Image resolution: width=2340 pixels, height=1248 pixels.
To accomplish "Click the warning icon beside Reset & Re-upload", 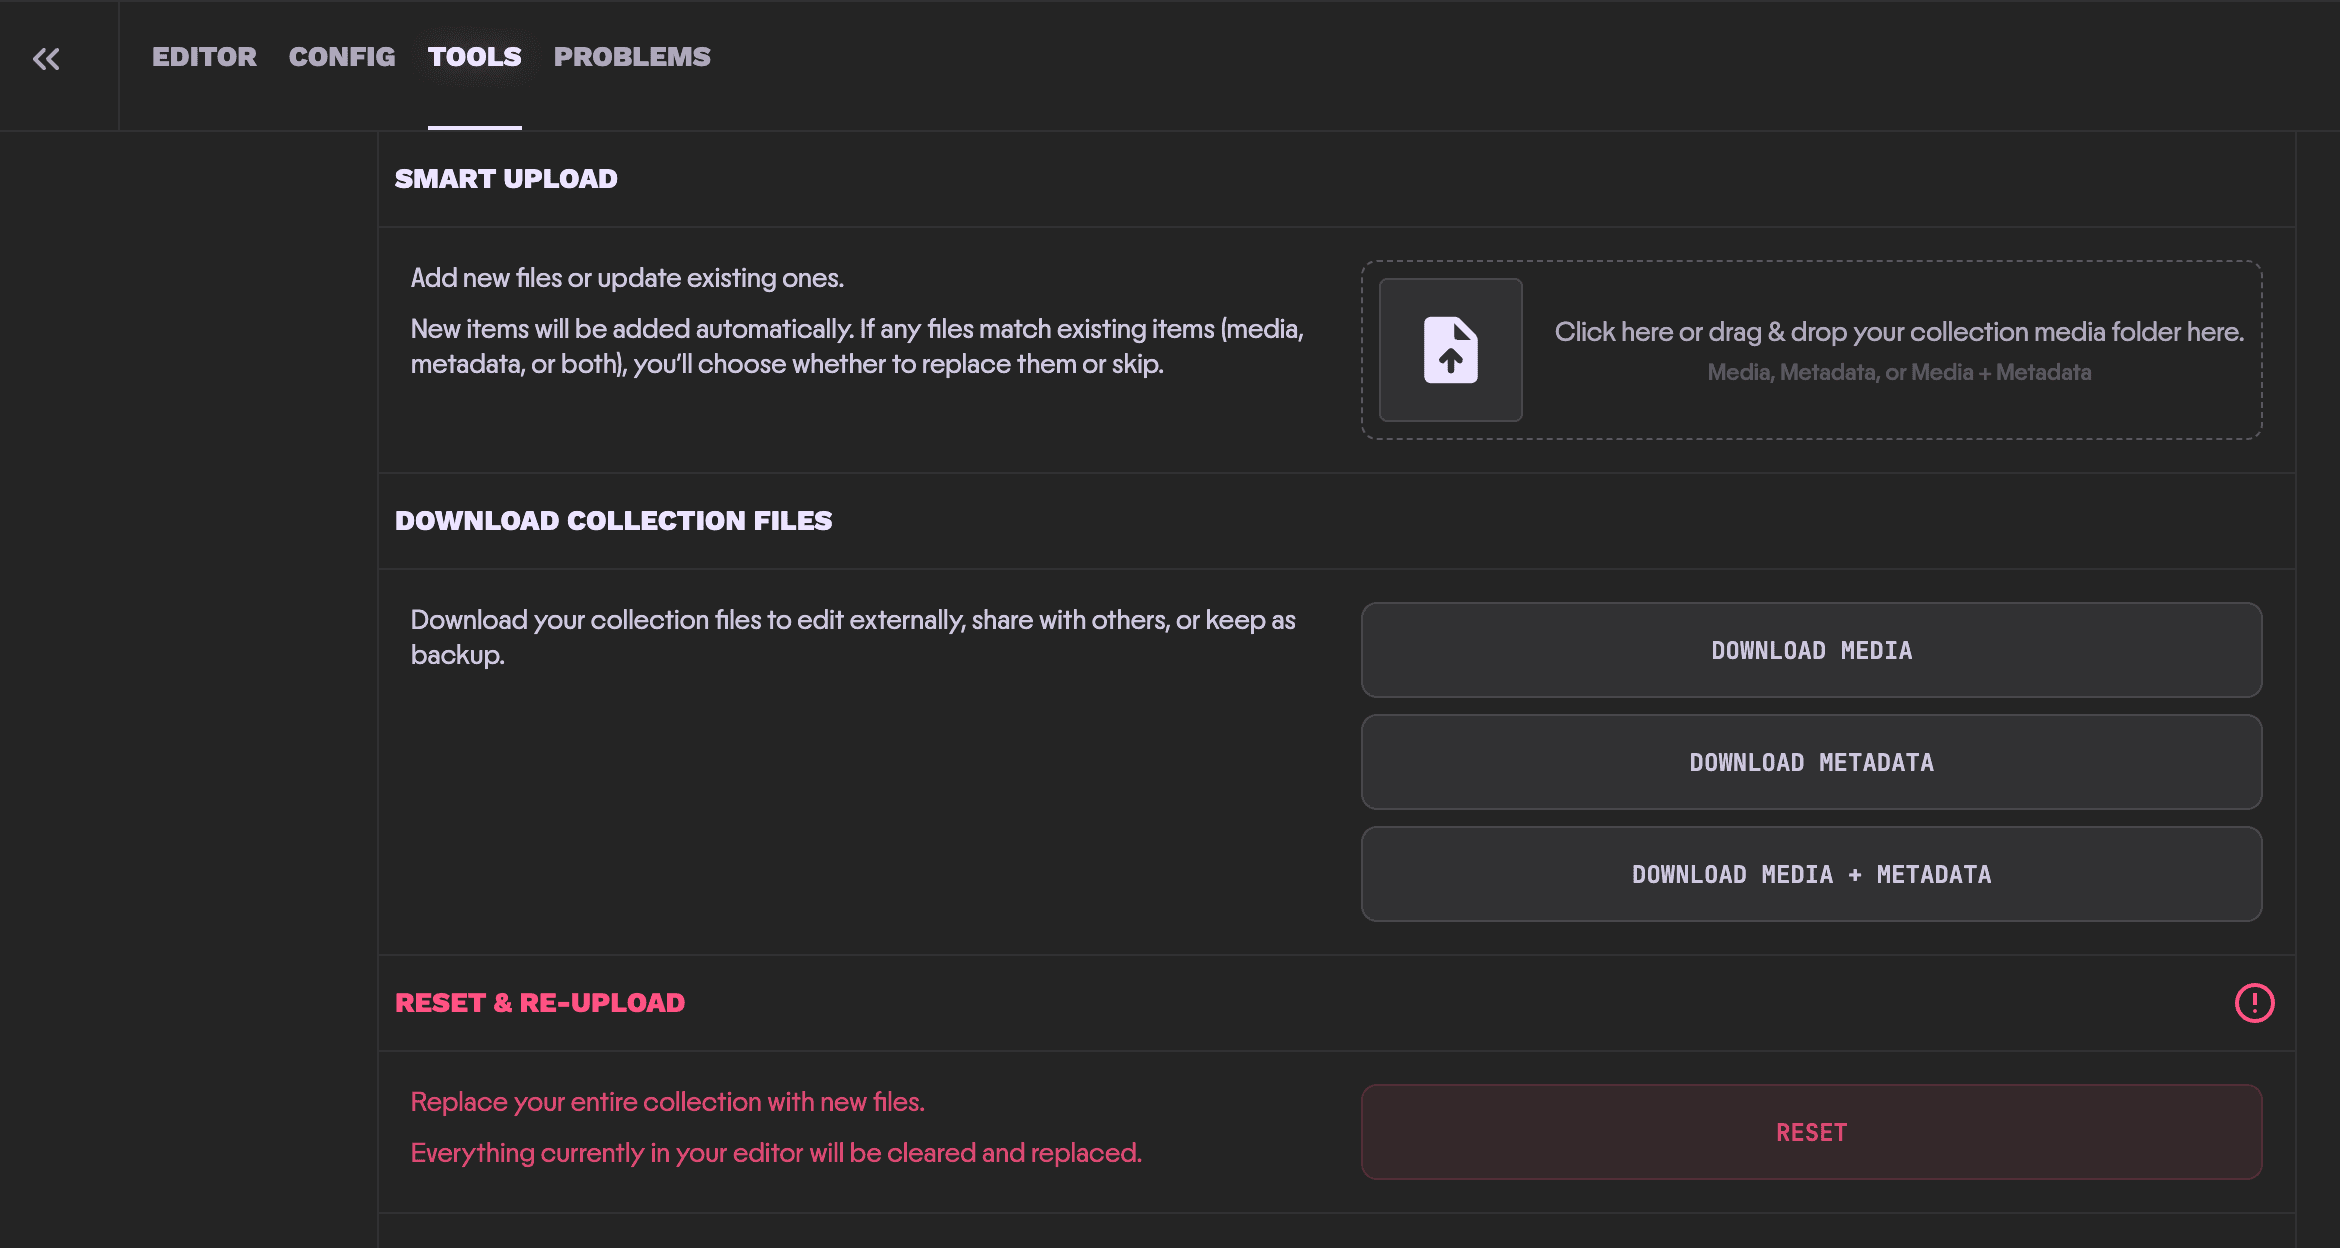I will [2255, 1003].
